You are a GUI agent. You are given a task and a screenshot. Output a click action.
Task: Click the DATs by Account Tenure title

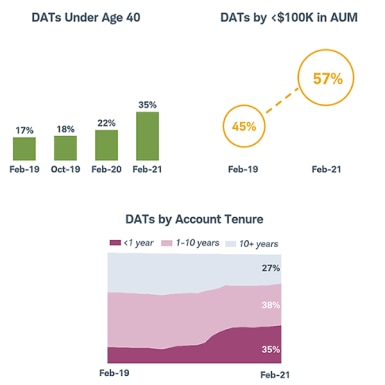tap(194, 219)
